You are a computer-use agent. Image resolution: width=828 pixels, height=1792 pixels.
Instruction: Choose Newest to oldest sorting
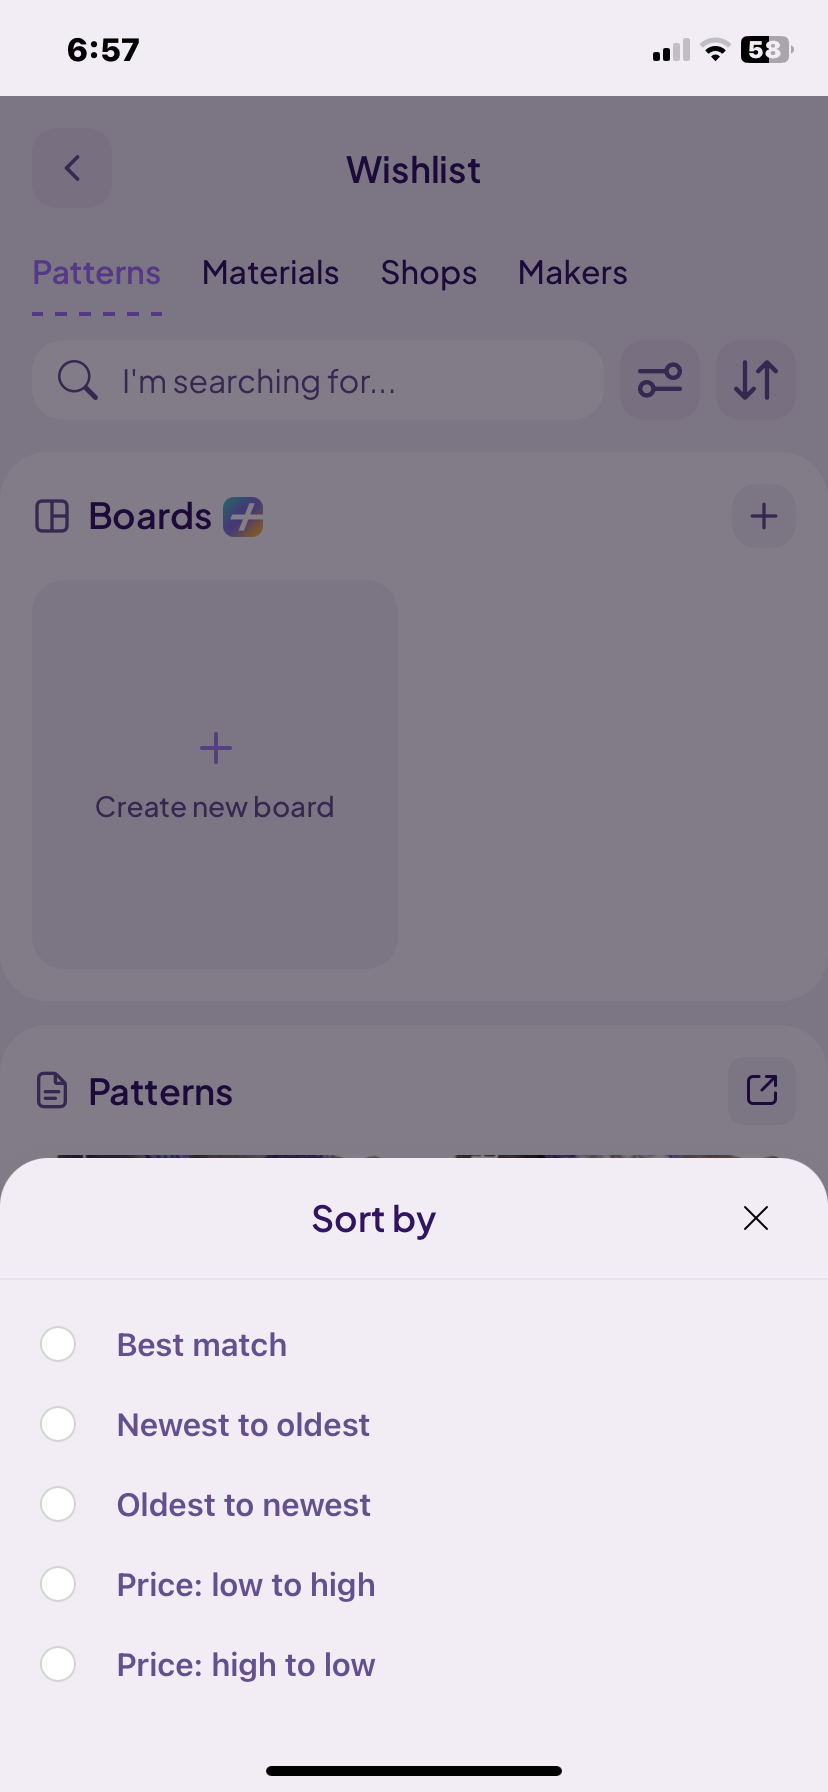58,1424
